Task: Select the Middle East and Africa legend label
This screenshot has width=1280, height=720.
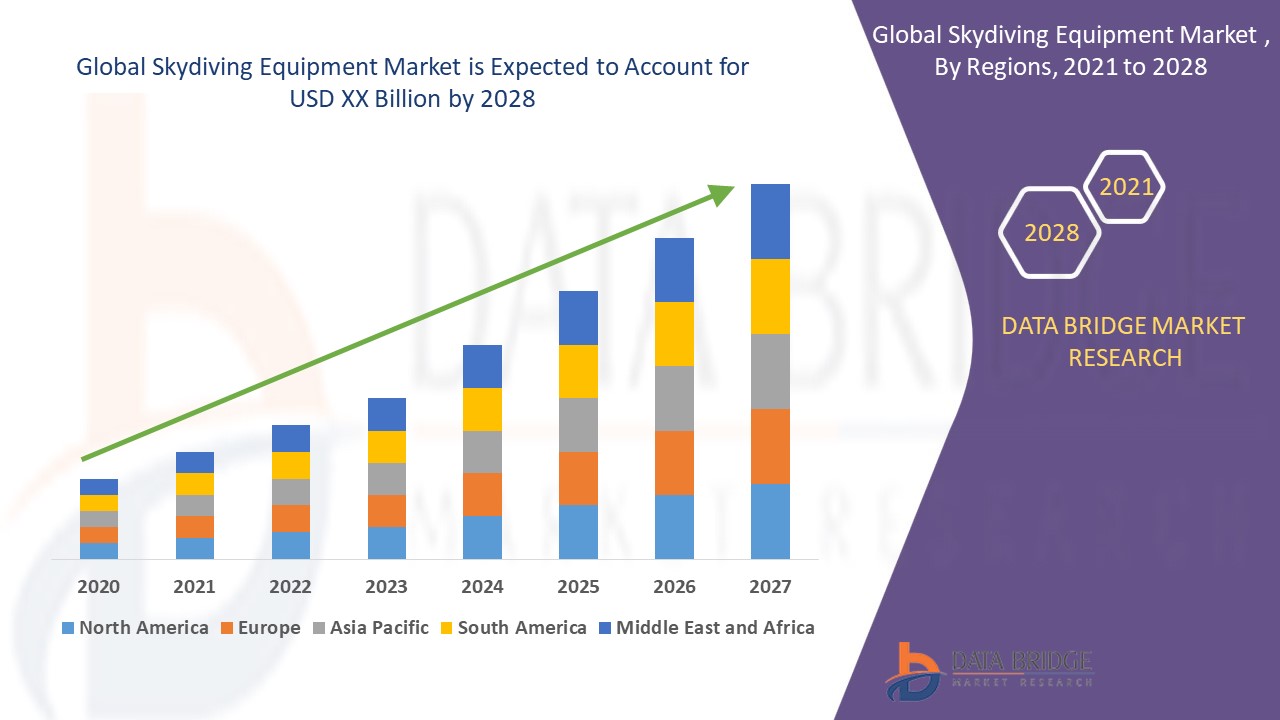Action: tap(715, 628)
